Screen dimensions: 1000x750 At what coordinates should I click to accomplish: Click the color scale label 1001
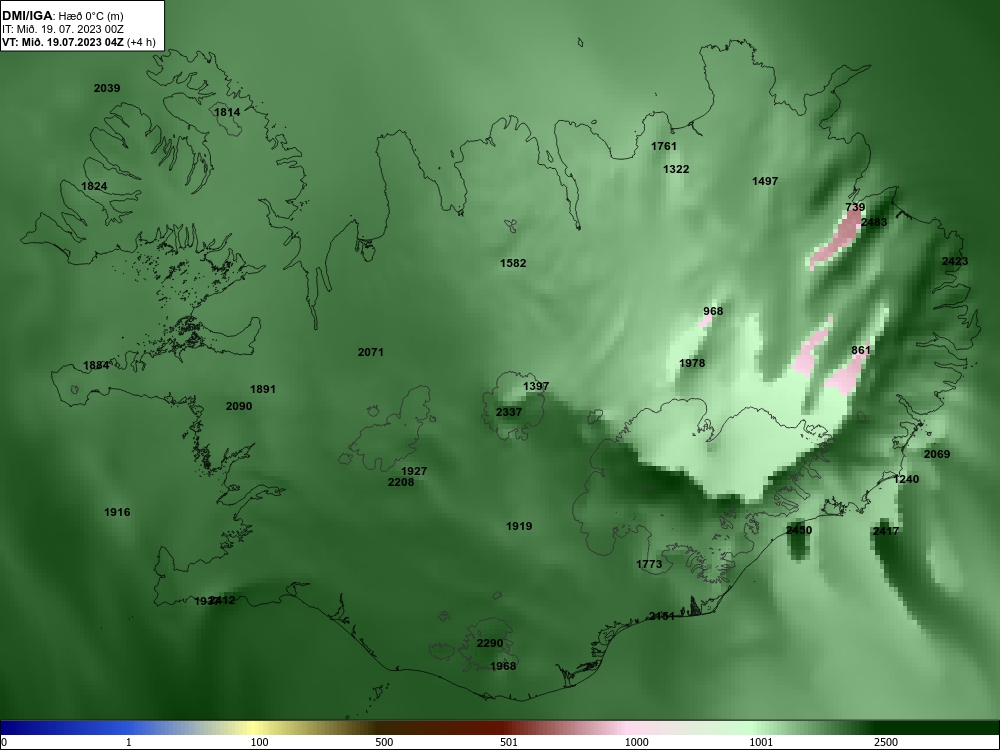[761, 742]
